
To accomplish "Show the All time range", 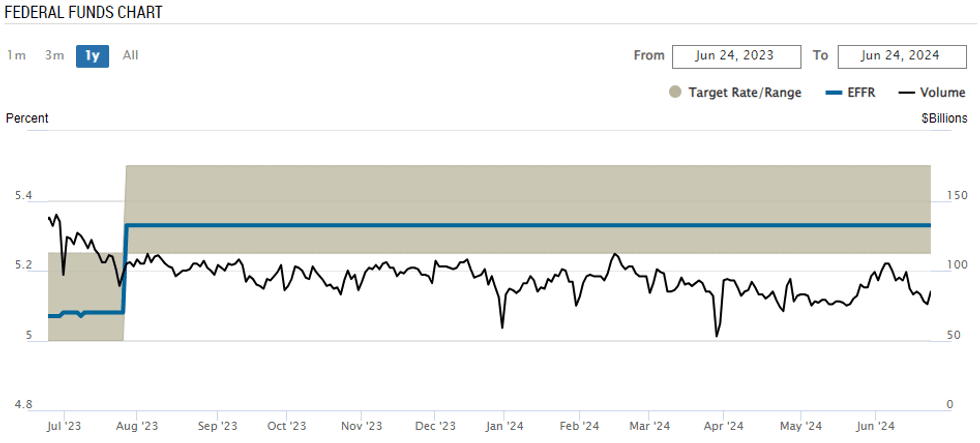I will click(131, 56).
